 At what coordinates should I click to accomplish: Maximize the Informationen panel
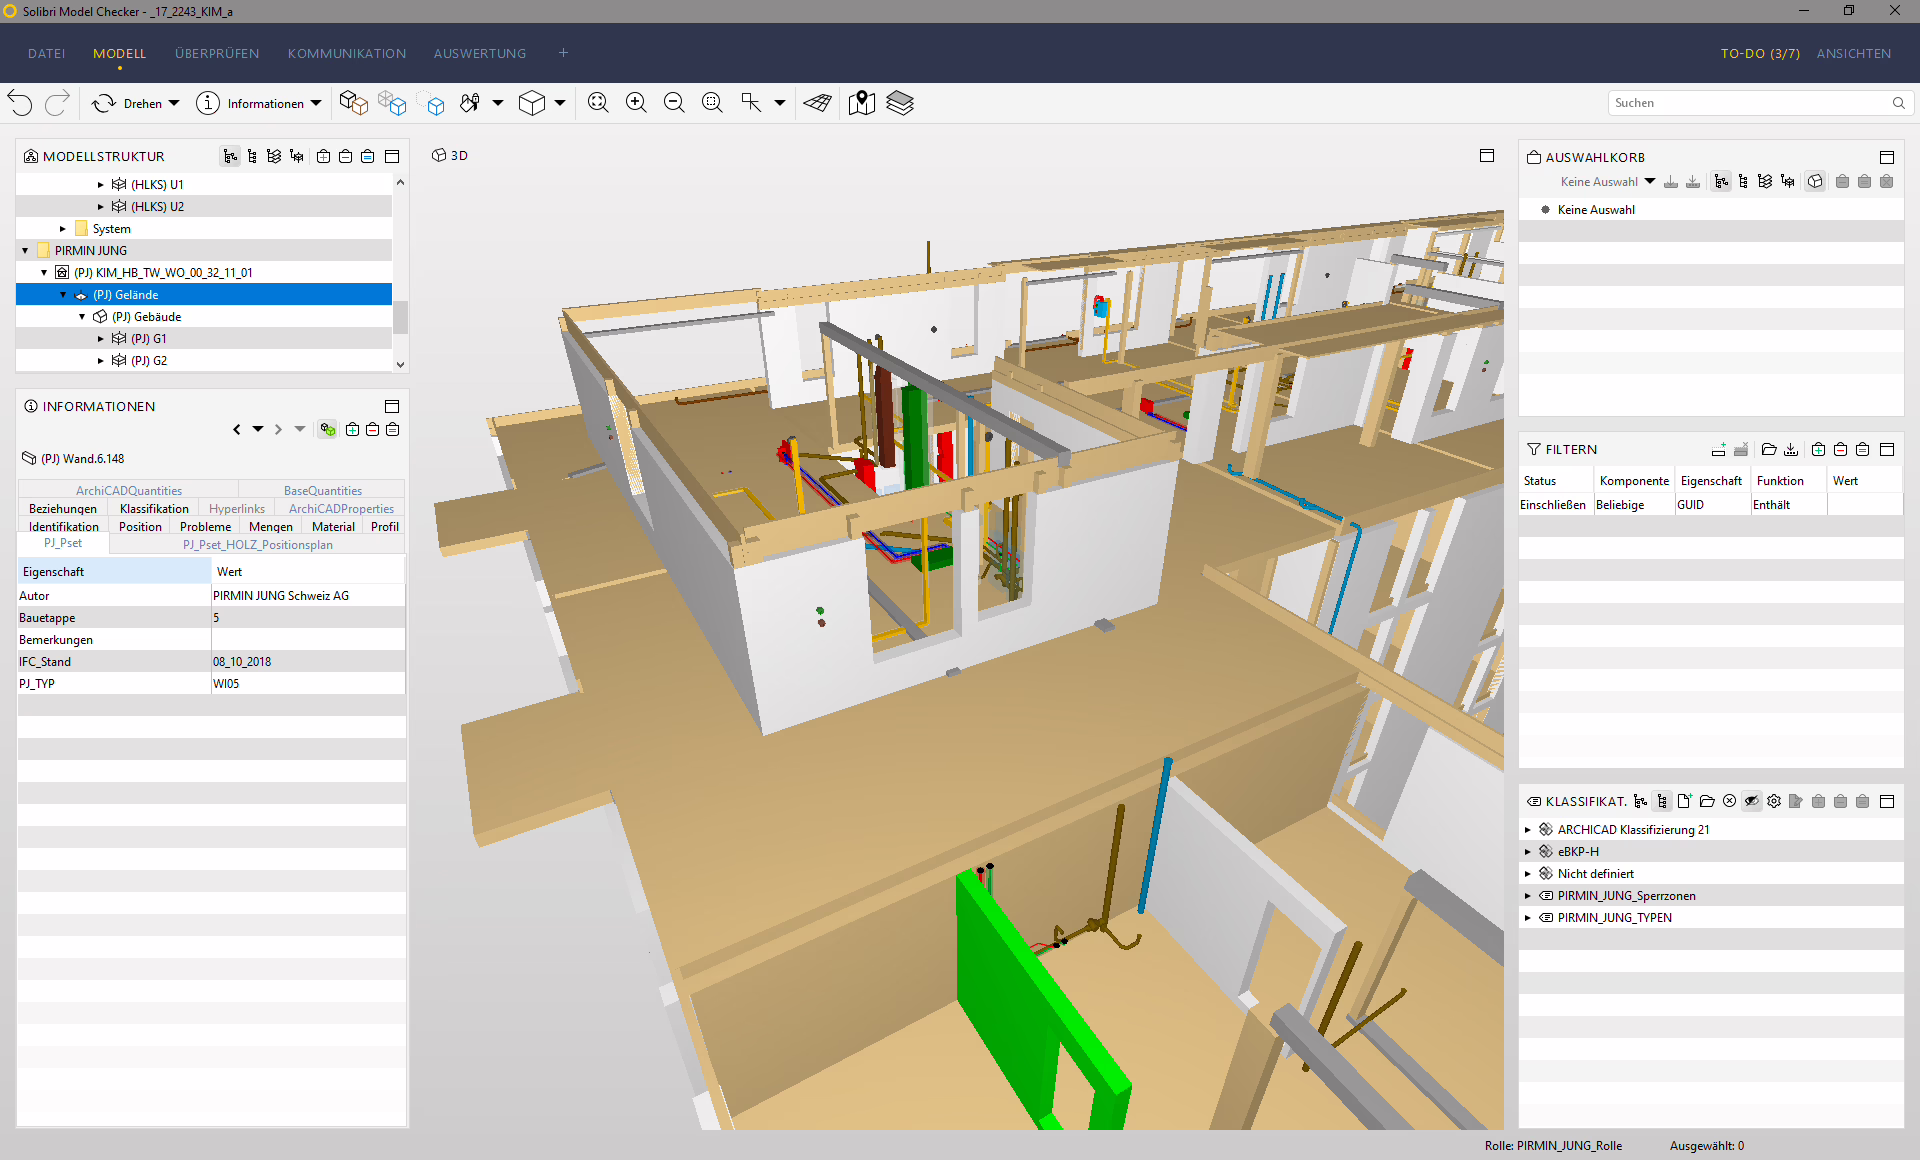click(392, 406)
